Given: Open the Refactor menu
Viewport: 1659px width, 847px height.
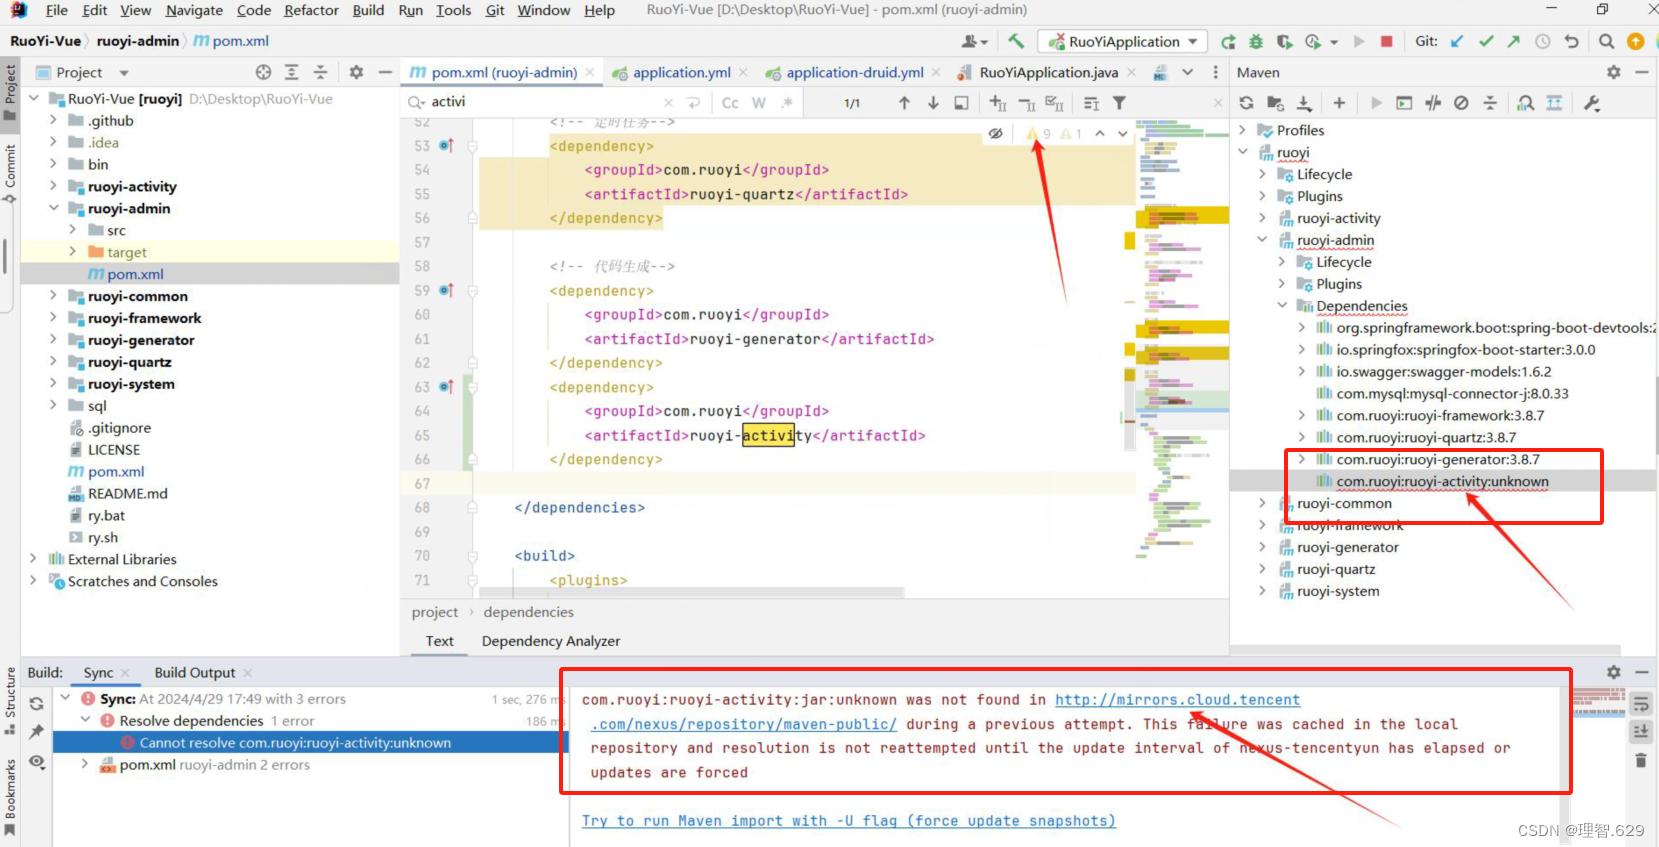Looking at the screenshot, I should tap(311, 10).
